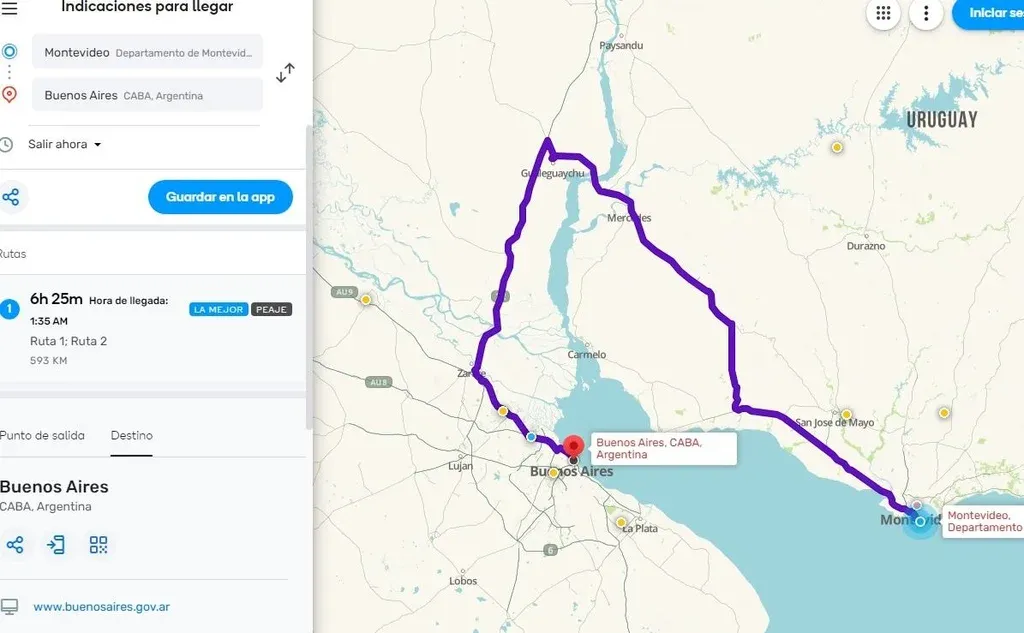
Task: Open the hamburger menu in the sidebar
Action: [10, 9]
